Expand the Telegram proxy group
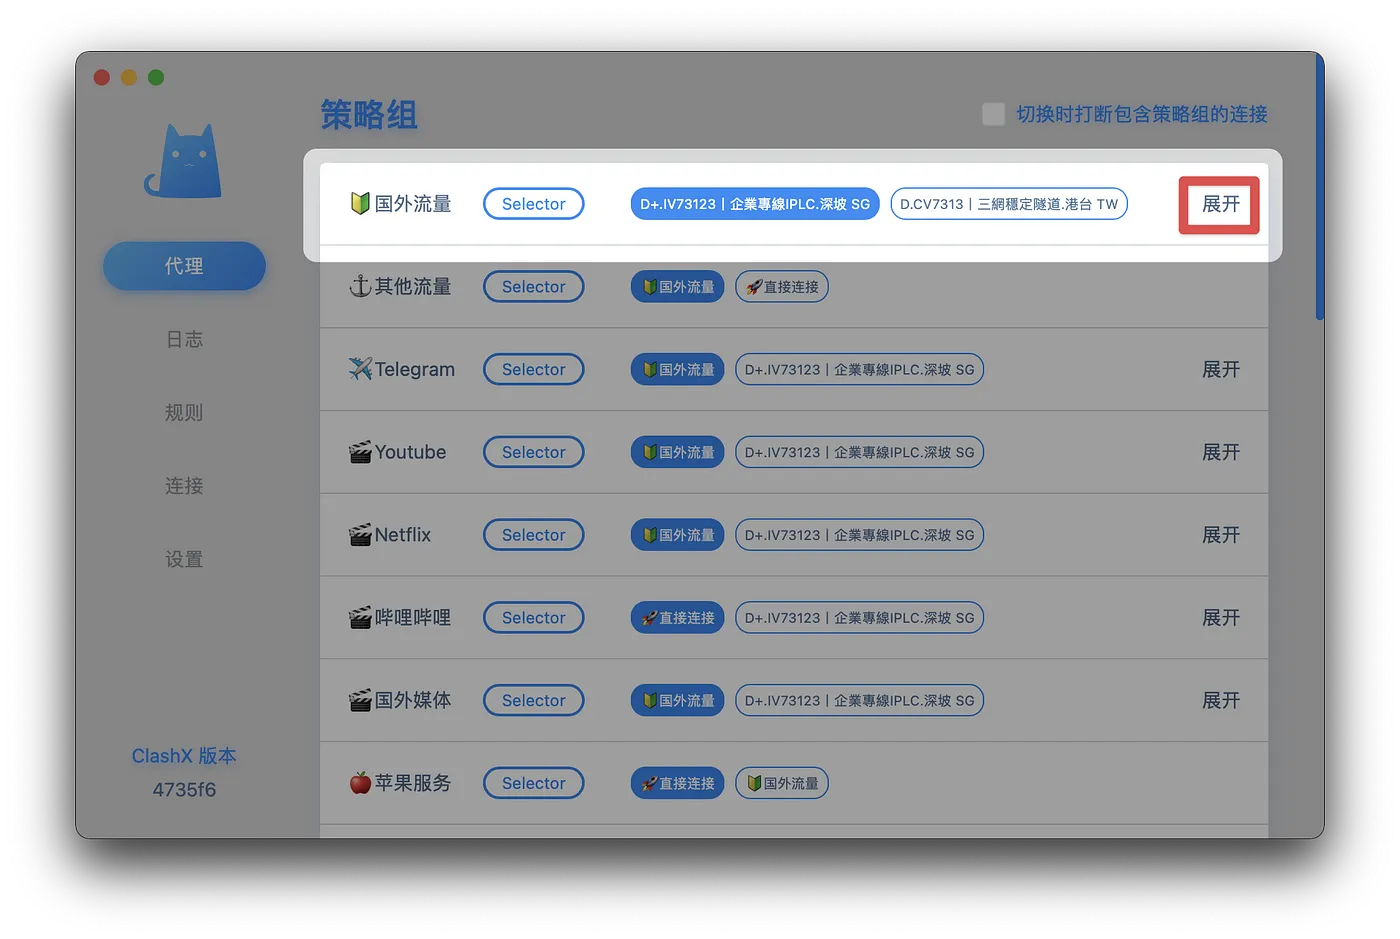The height and width of the screenshot is (939, 1400). coord(1220,370)
